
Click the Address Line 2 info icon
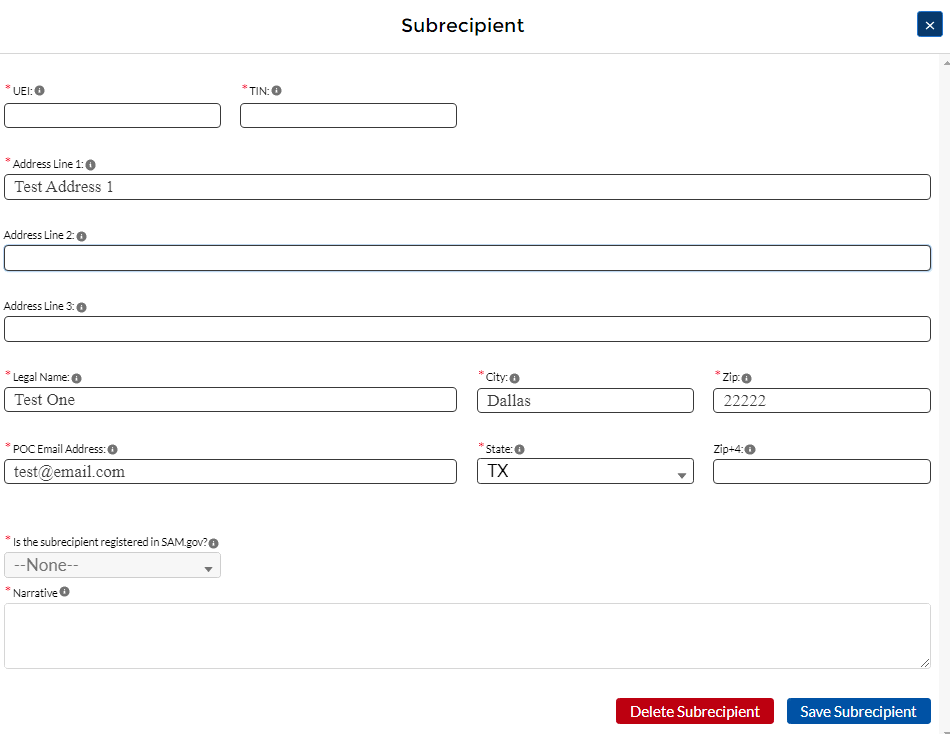[x=82, y=237]
